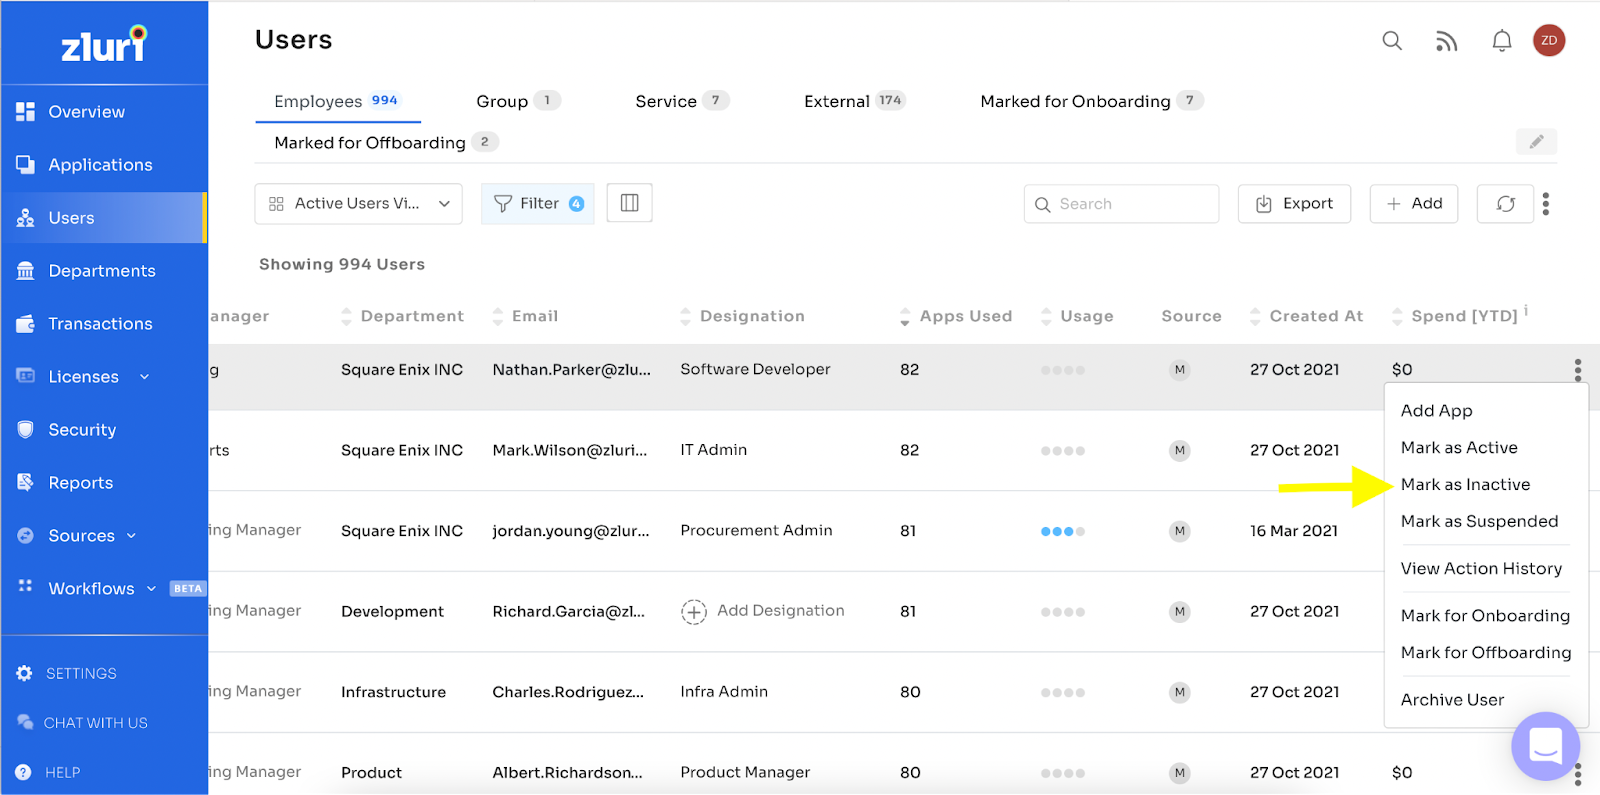
Task: Open the notifications bell
Action: pyautogui.click(x=1501, y=41)
